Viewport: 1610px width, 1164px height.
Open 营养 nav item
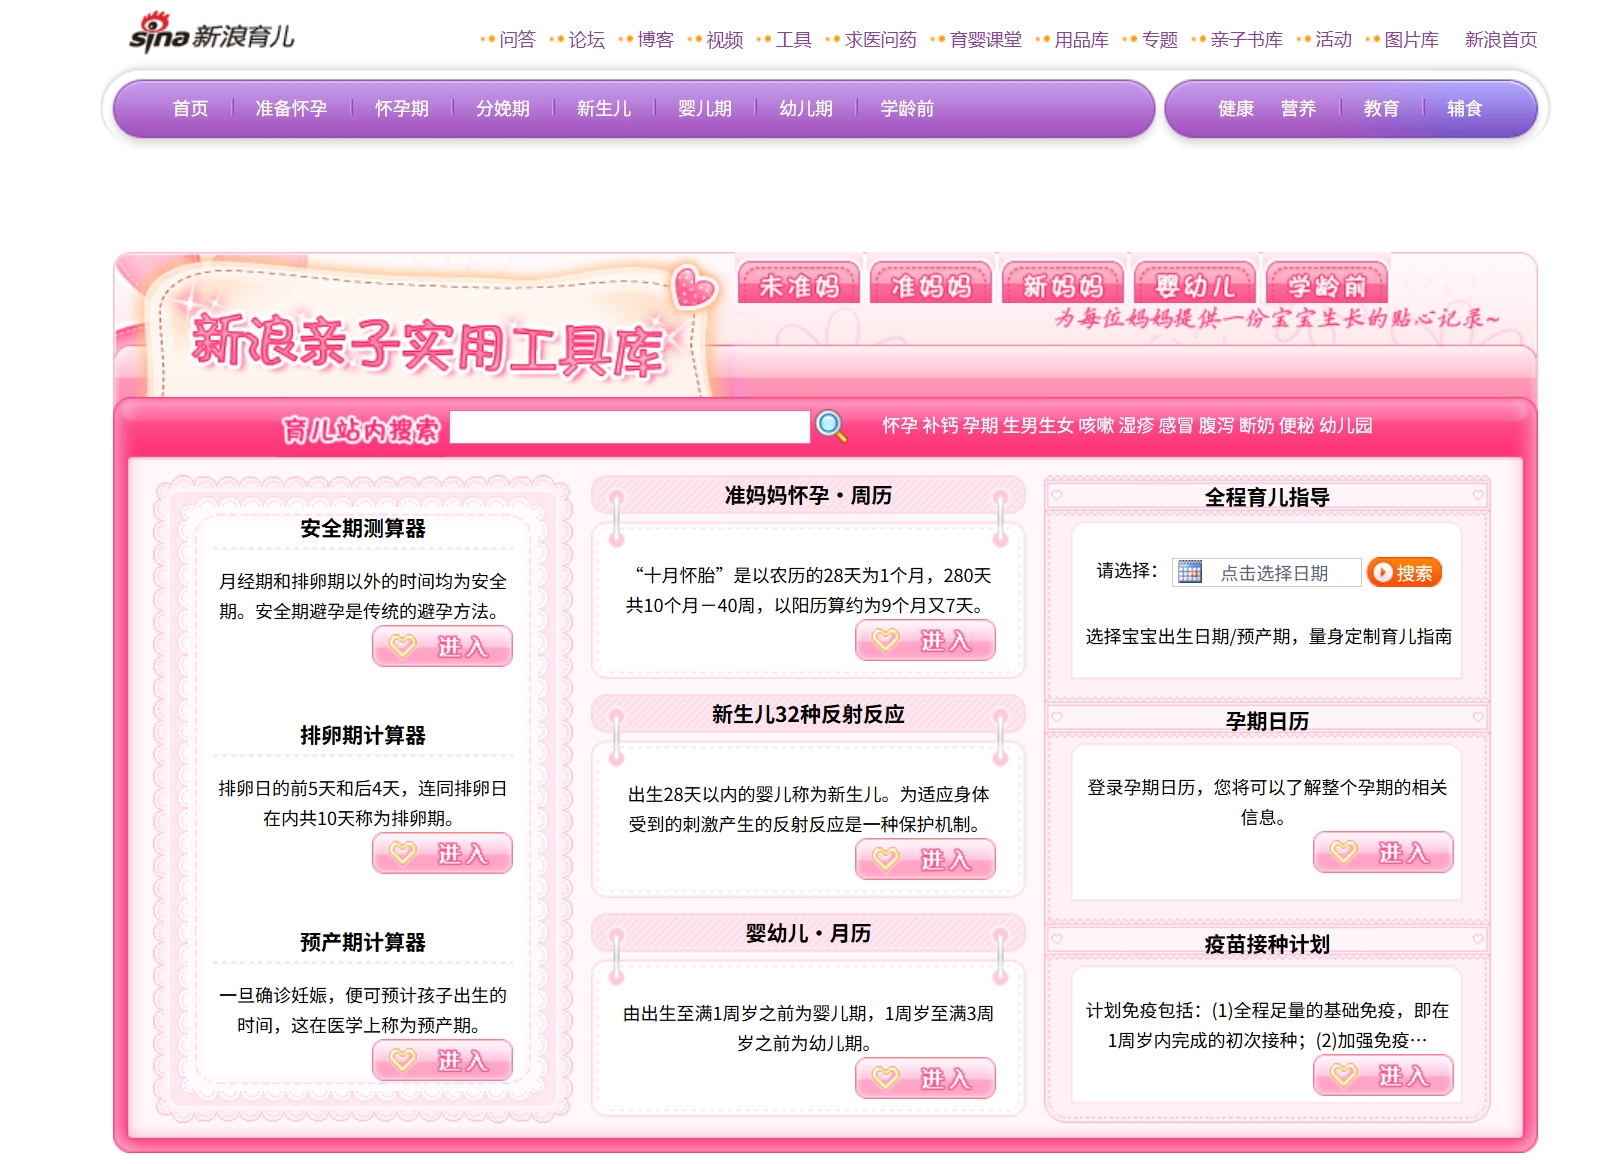[1298, 108]
